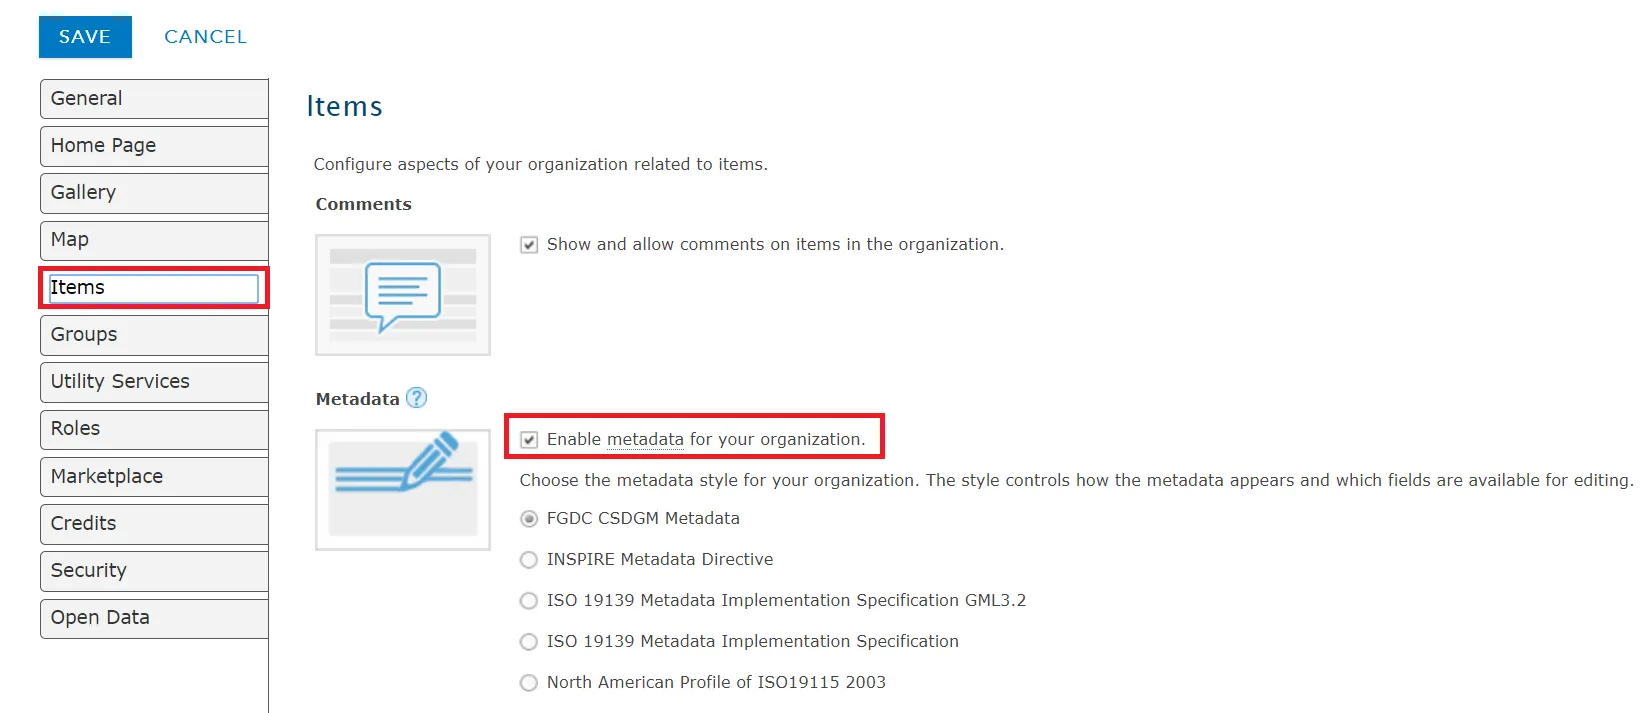This screenshot has height=713, width=1649.
Task: Cancel the settings changes
Action: coord(205,37)
